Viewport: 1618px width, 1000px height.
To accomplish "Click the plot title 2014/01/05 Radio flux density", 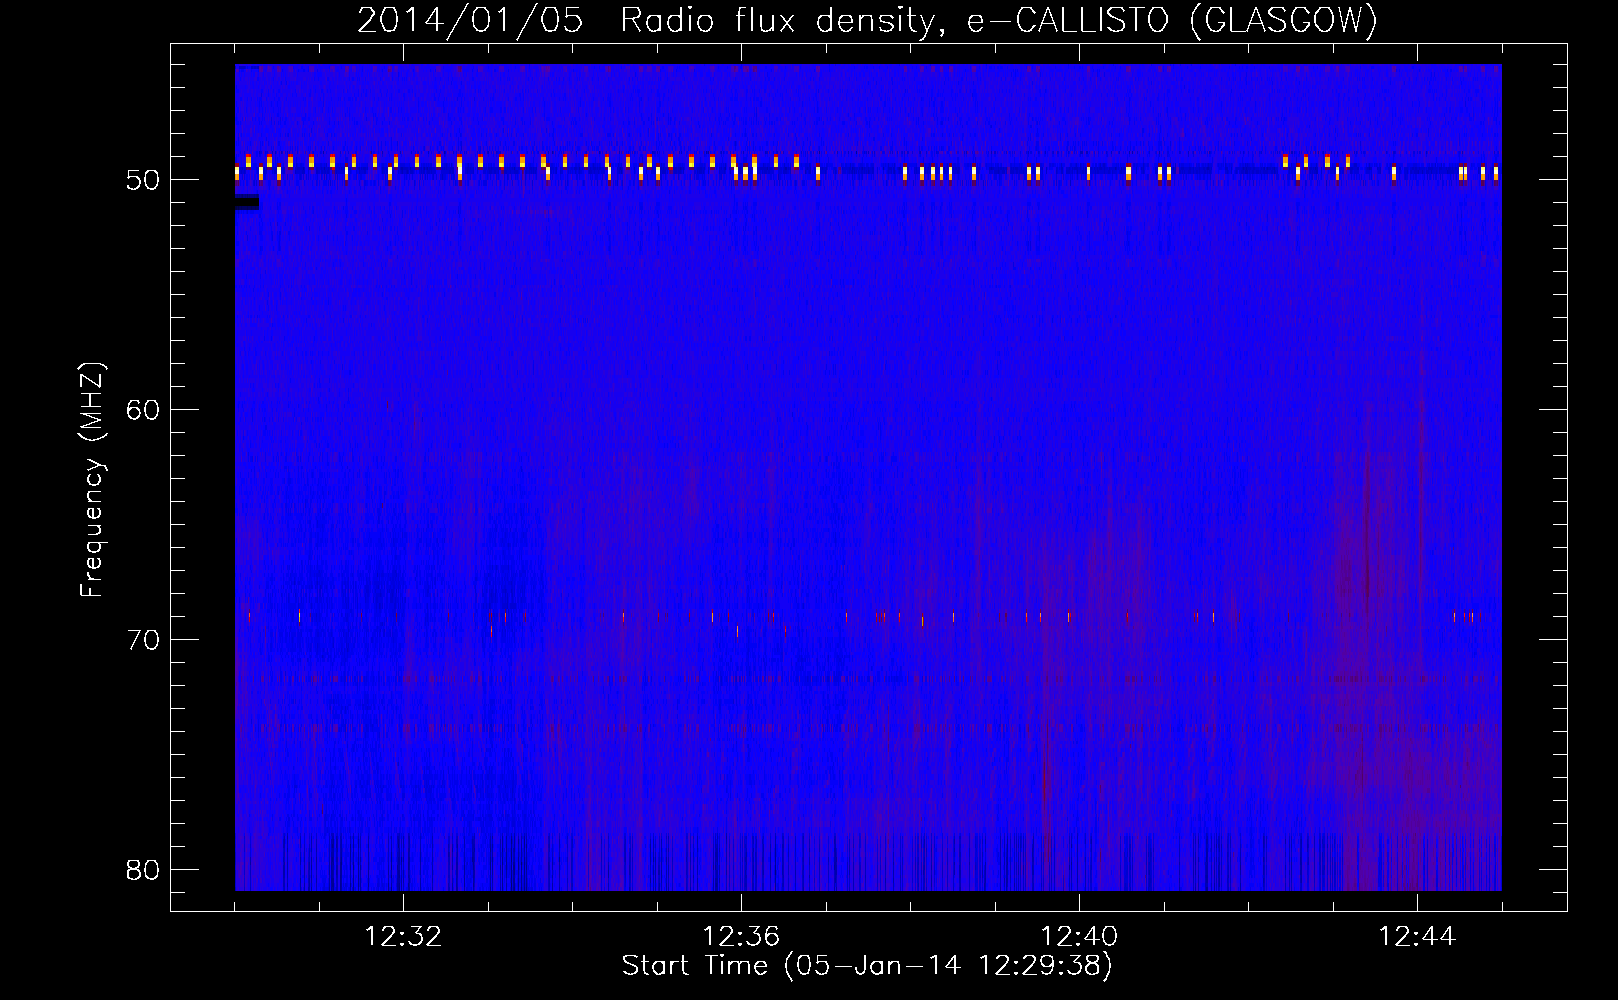I will pyautogui.click(x=867, y=20).
